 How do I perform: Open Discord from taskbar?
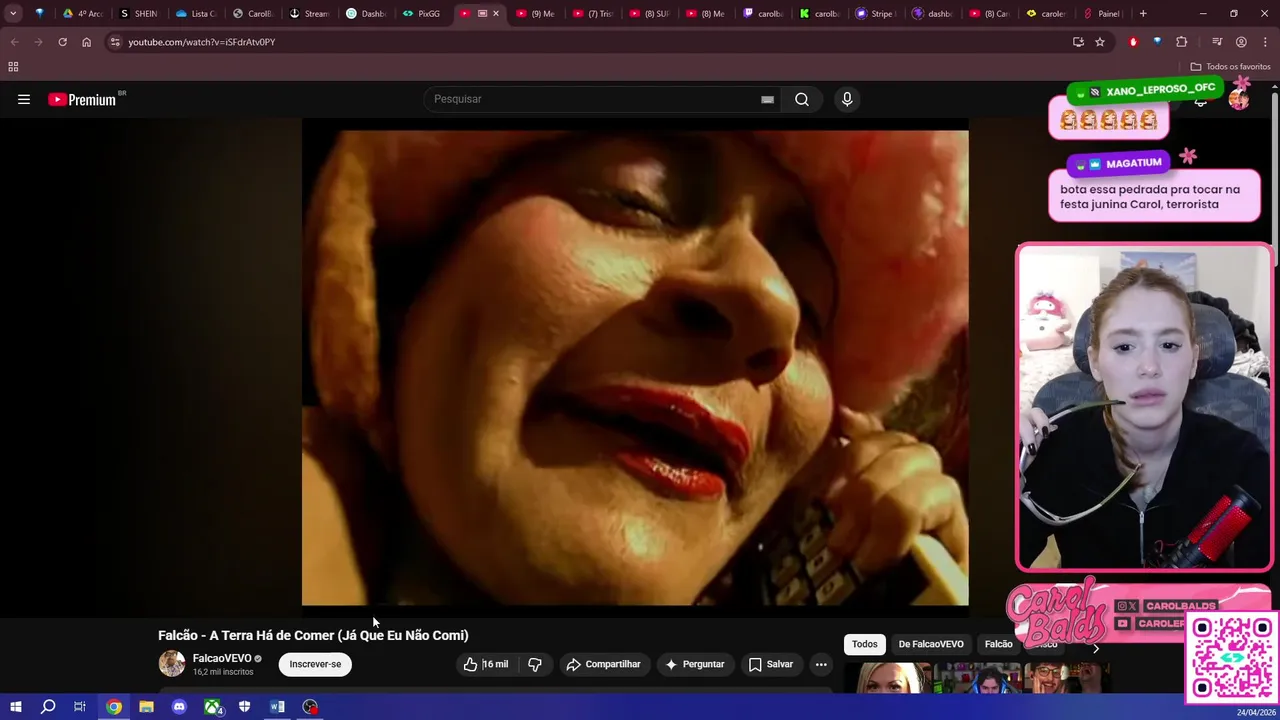point(179,707)
